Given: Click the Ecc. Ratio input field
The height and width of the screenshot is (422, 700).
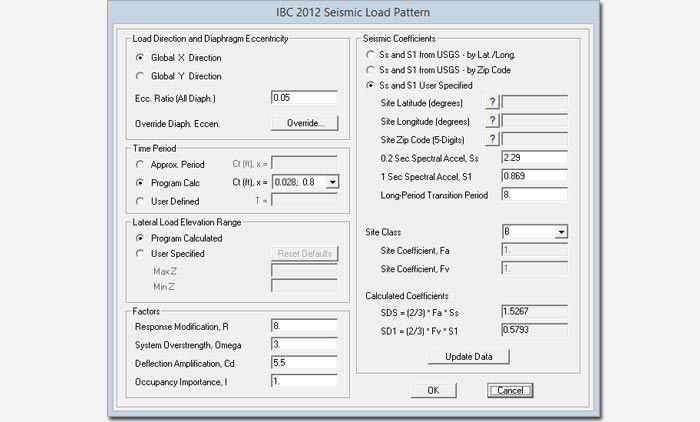Looking at the screenshot, I should pyautogui.click(x=304, y=97).
